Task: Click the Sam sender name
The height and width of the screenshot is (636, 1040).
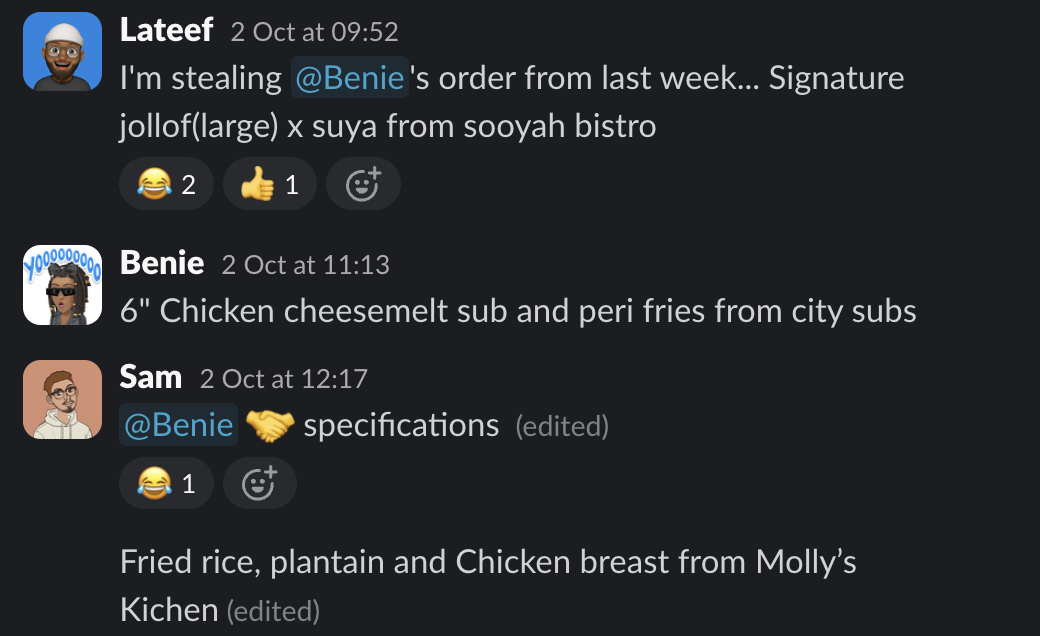Action: coord(150,377)
